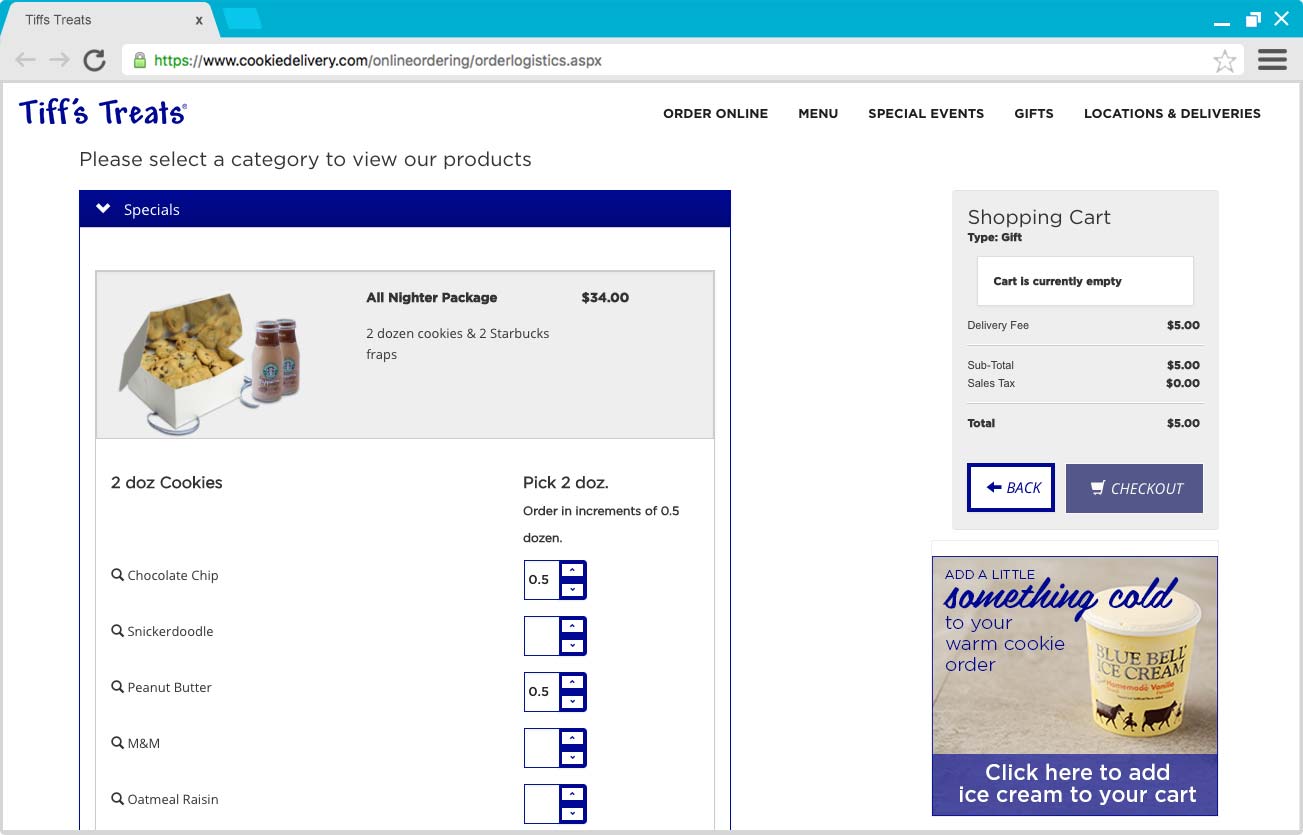Click the browser address bar URL
This screenshot has height=835, width=1303.
pyautogui.click(x=378, y=60)
